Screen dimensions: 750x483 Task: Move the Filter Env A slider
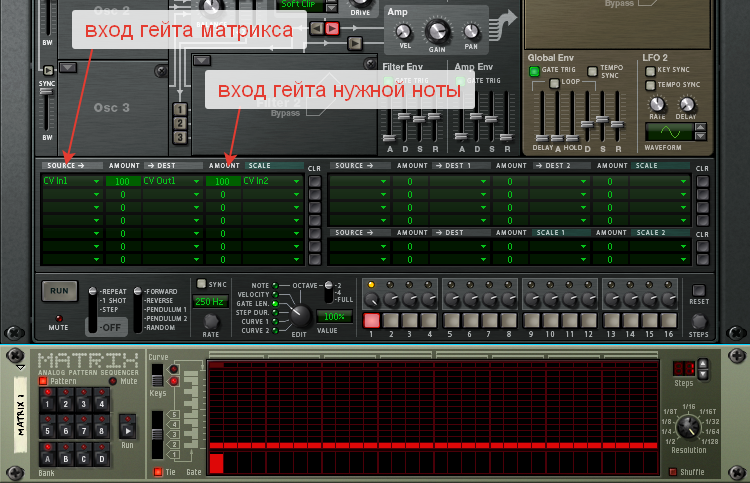coord(389,138)
